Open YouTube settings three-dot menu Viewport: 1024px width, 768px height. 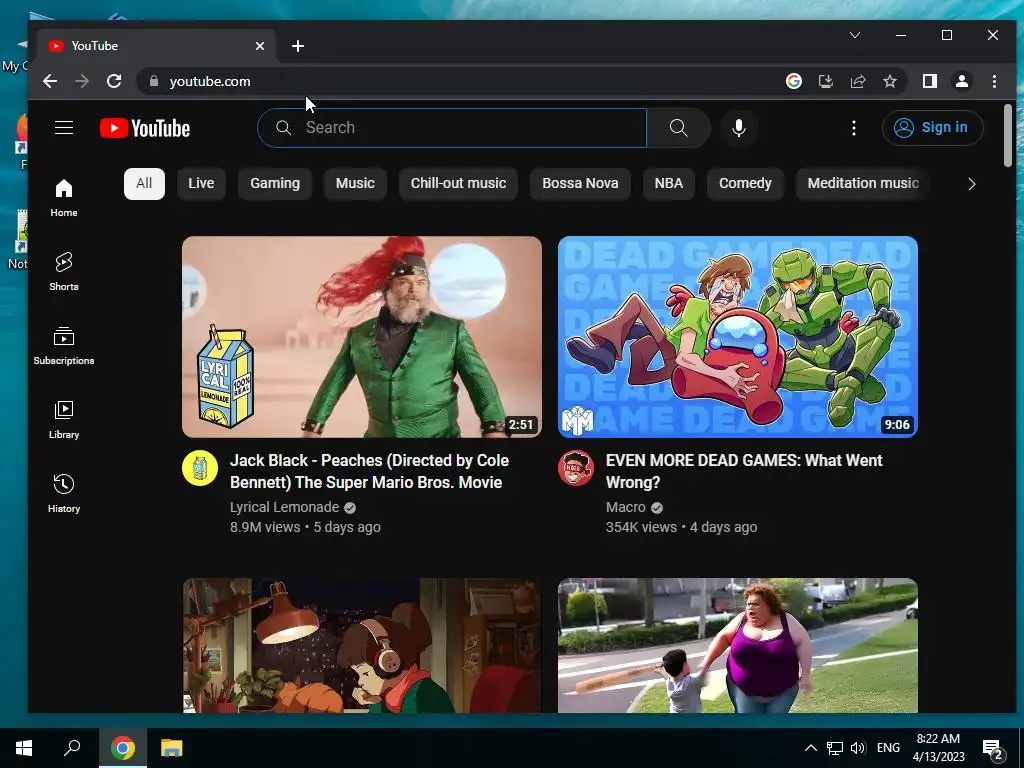[854, 127]
